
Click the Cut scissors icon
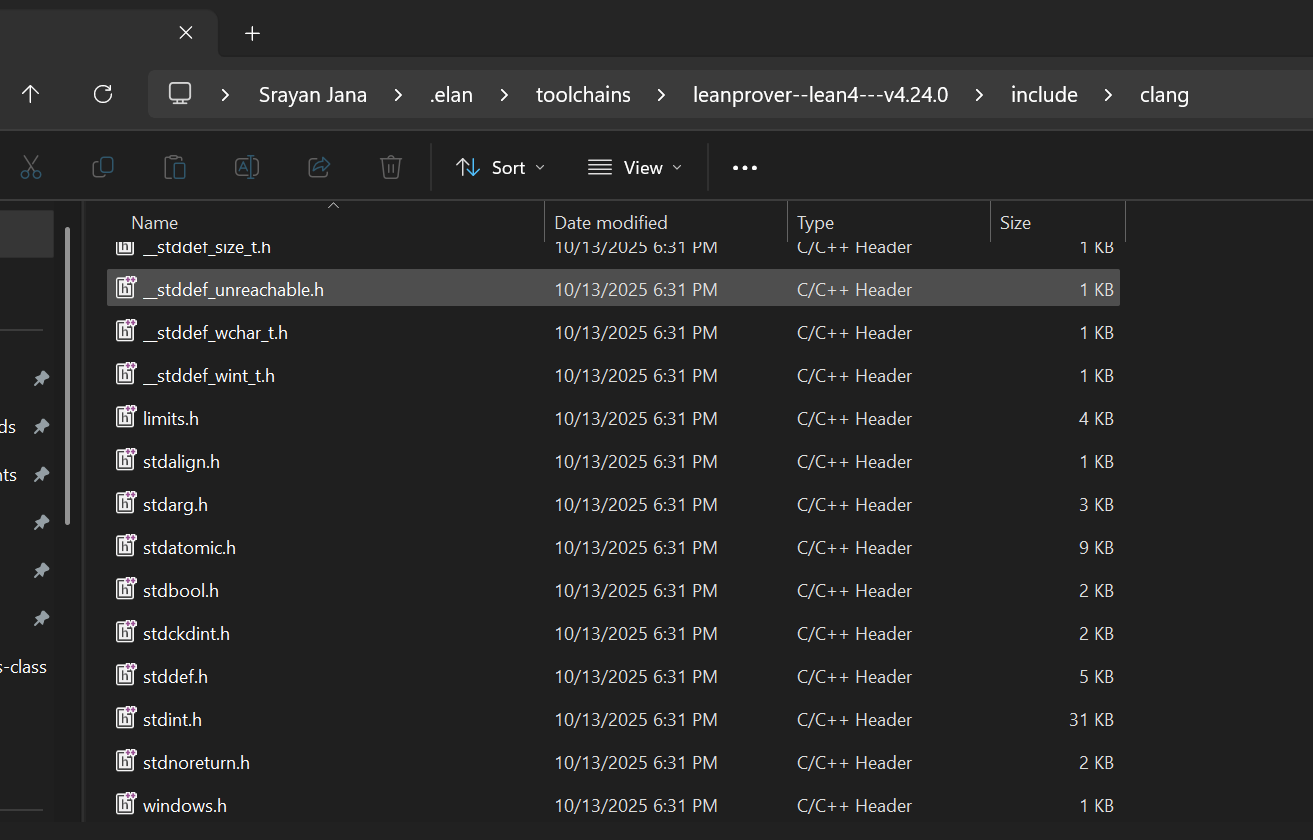tap(31, 167)
